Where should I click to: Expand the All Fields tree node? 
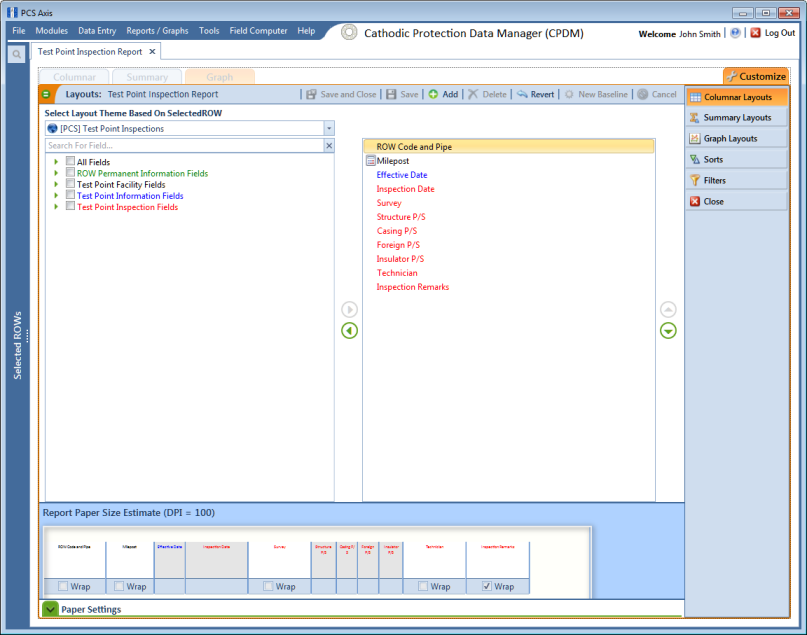[56, 162]
